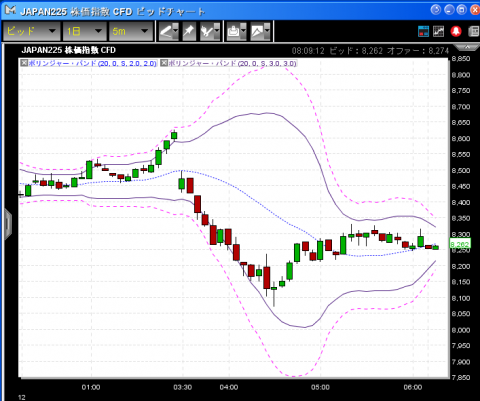Image resolution: width=480 pixels, height=401 pixels.
Task: Click the chart type icon
Action: pos(257,31)
